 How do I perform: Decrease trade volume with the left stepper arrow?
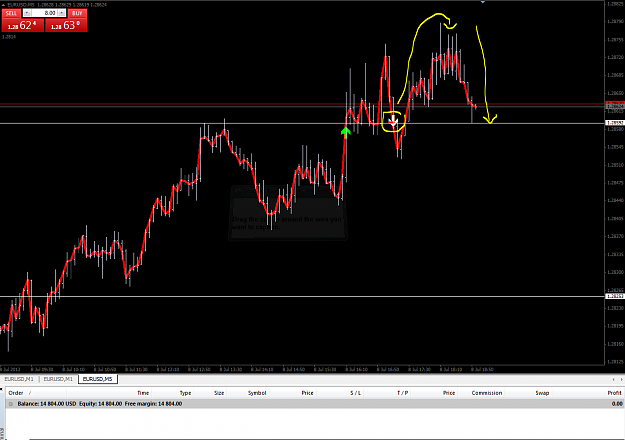click(27, 13)
